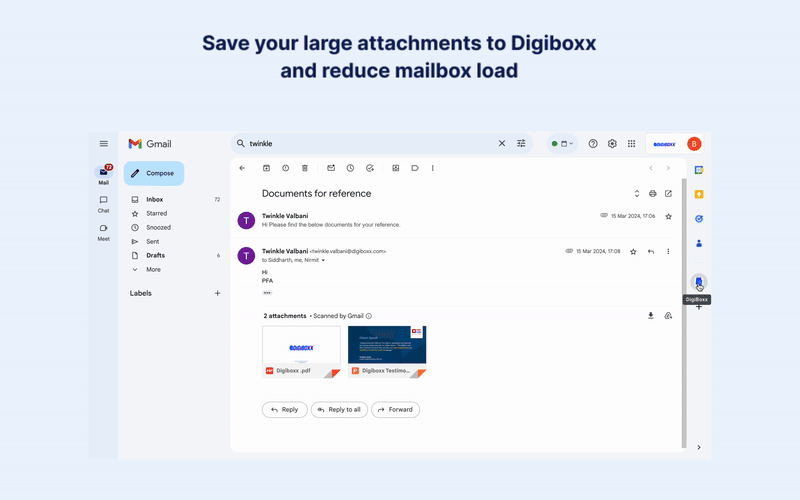Open the Sent folder

tap(174, 241)
